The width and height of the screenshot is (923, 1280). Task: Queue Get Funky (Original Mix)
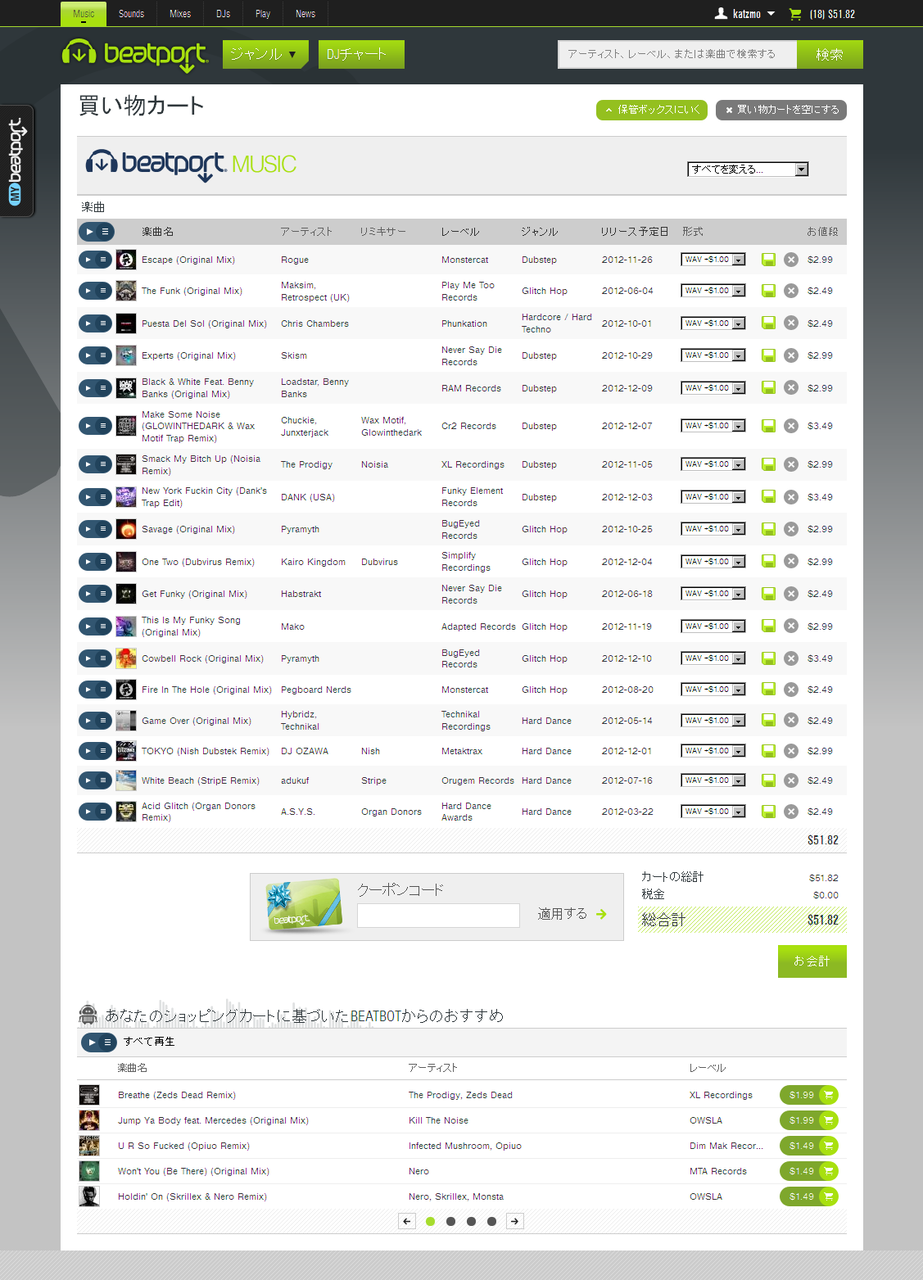(103, 593)
